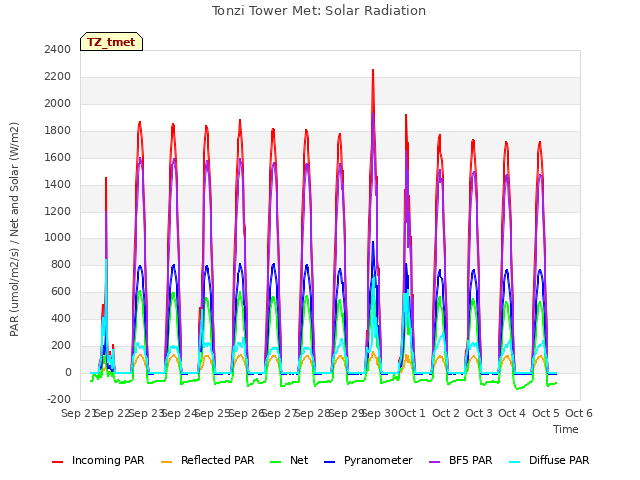Click the 1200 y-axis tick label

[x=58, y=211]
